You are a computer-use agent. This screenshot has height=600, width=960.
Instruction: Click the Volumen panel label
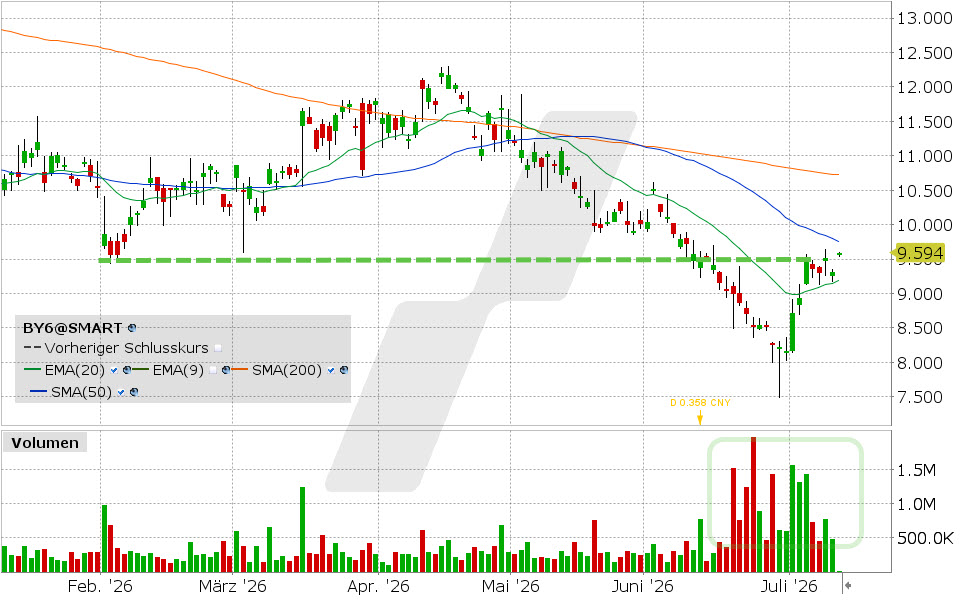[45, 443]
